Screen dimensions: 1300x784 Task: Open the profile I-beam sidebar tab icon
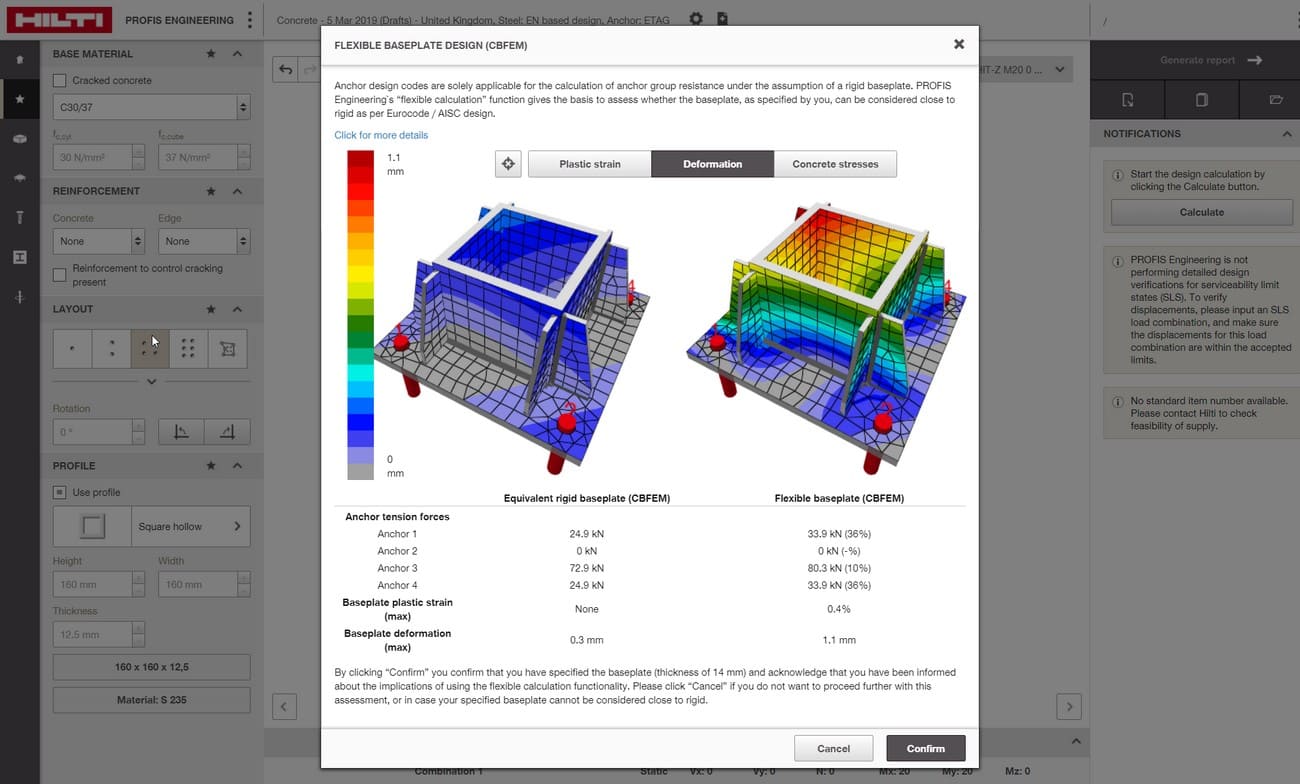pyautogui.click(x=19, y=257)
